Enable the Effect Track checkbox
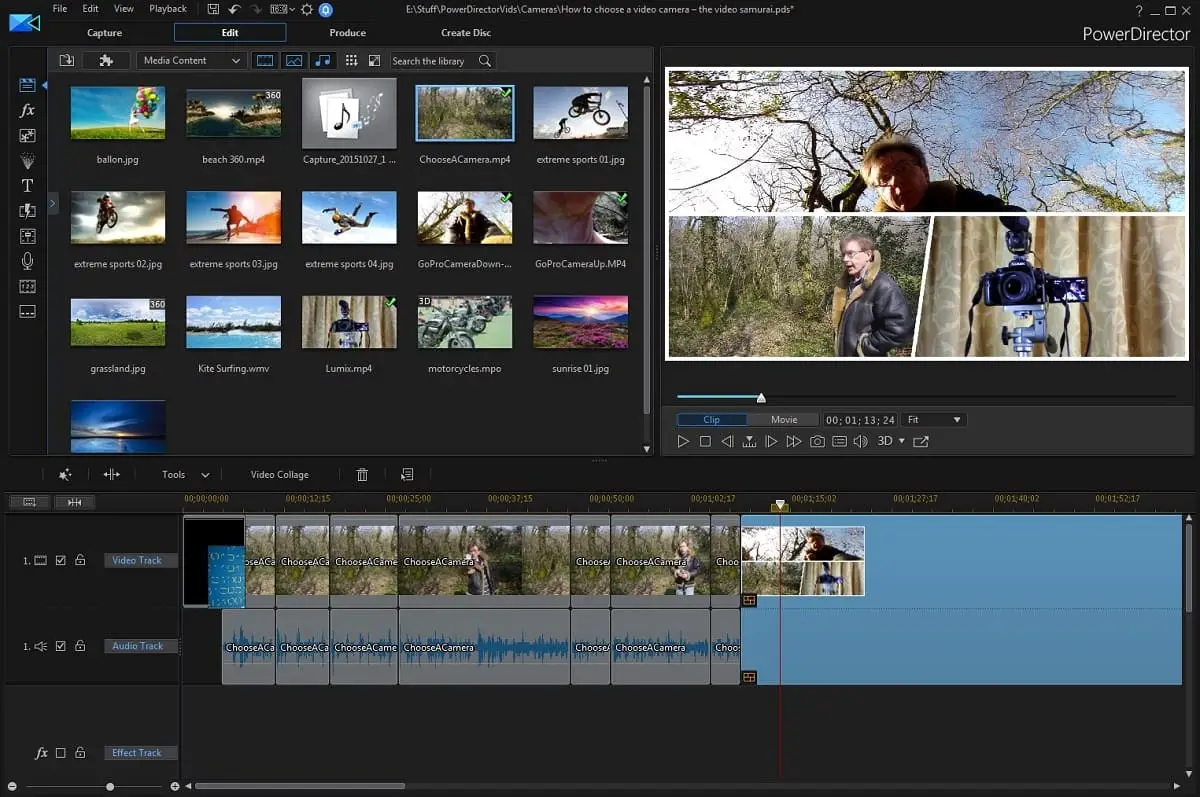Image resolution: width=1200 pixels, height=797 pixels. click(x=60, y=753)
